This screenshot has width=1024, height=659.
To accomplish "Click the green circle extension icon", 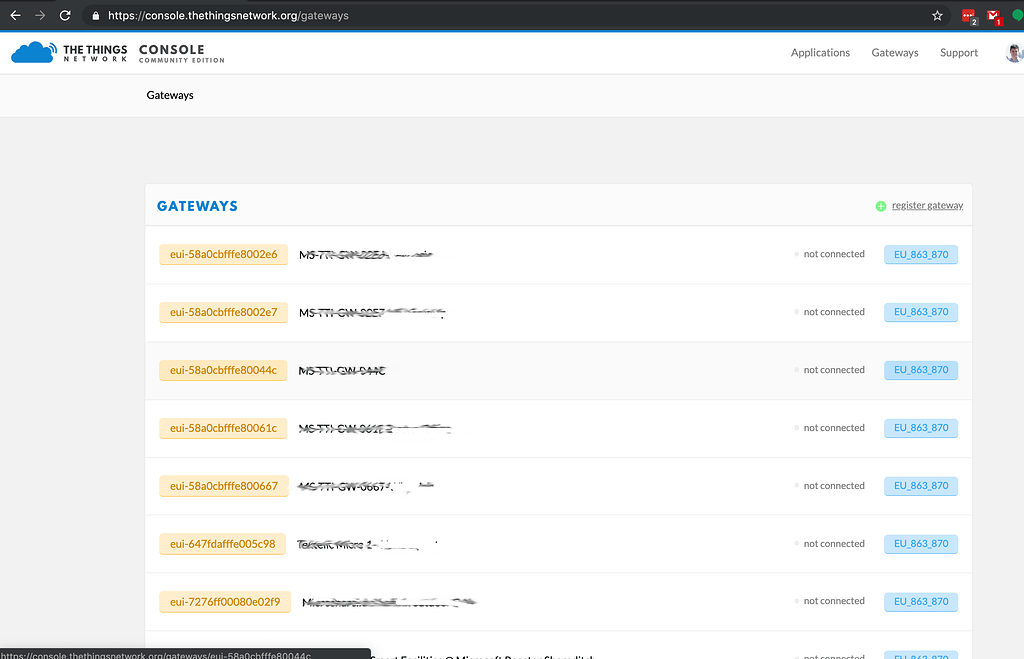I will click(1016, 16).
